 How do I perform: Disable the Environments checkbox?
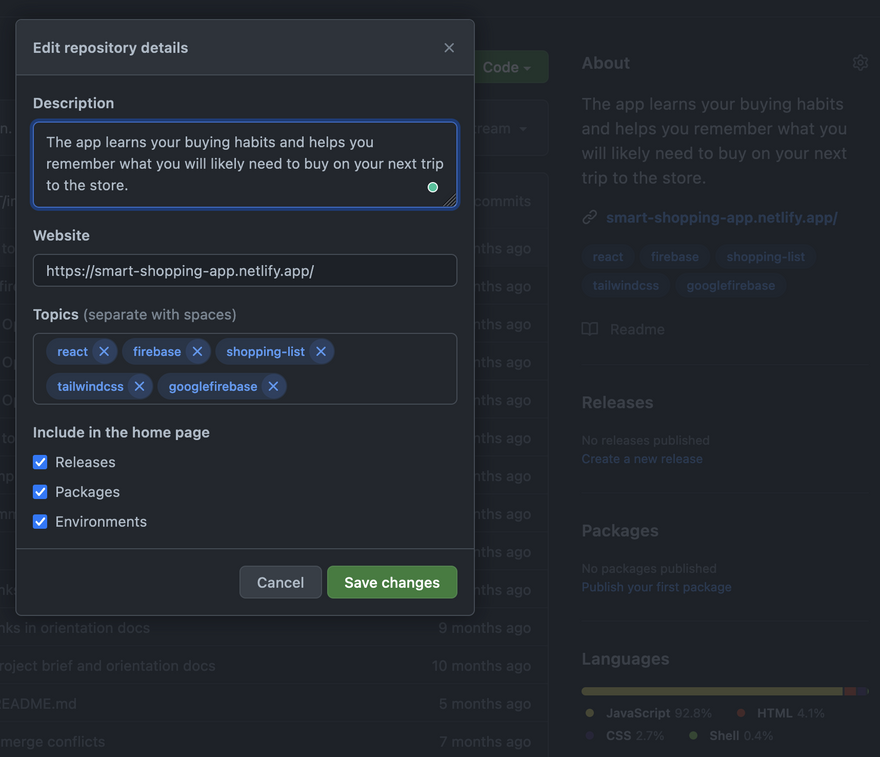click(x=40, y=522)
